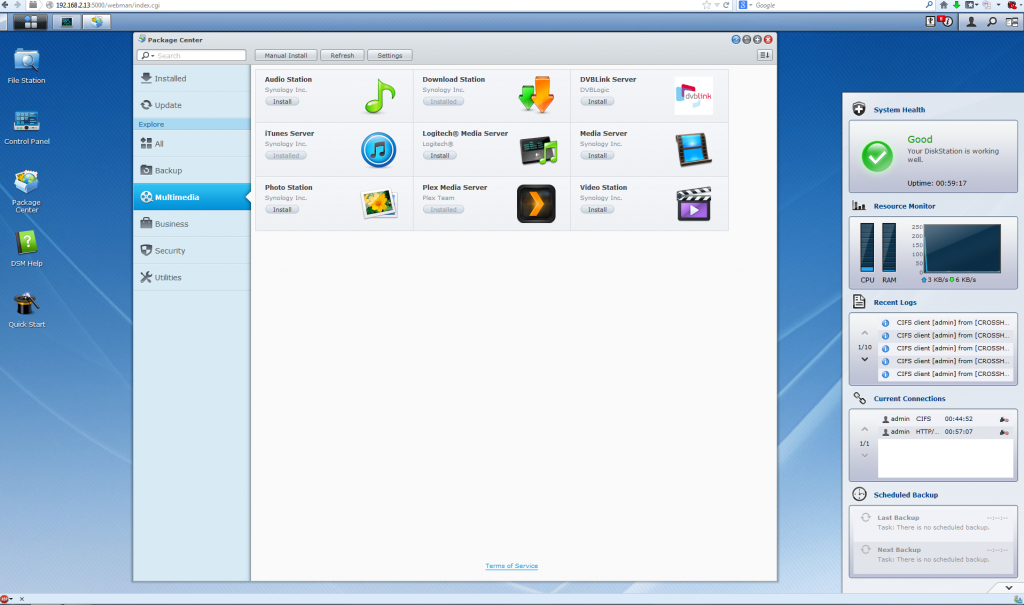This screenshot has width=1024, height=605.
Task: Open the browser home page icon
Action: pos(944,5)
